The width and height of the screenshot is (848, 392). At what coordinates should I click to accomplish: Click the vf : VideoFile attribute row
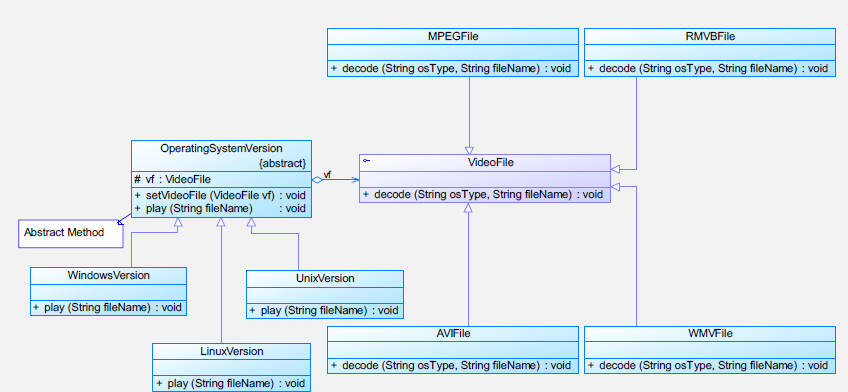[221, 180]
